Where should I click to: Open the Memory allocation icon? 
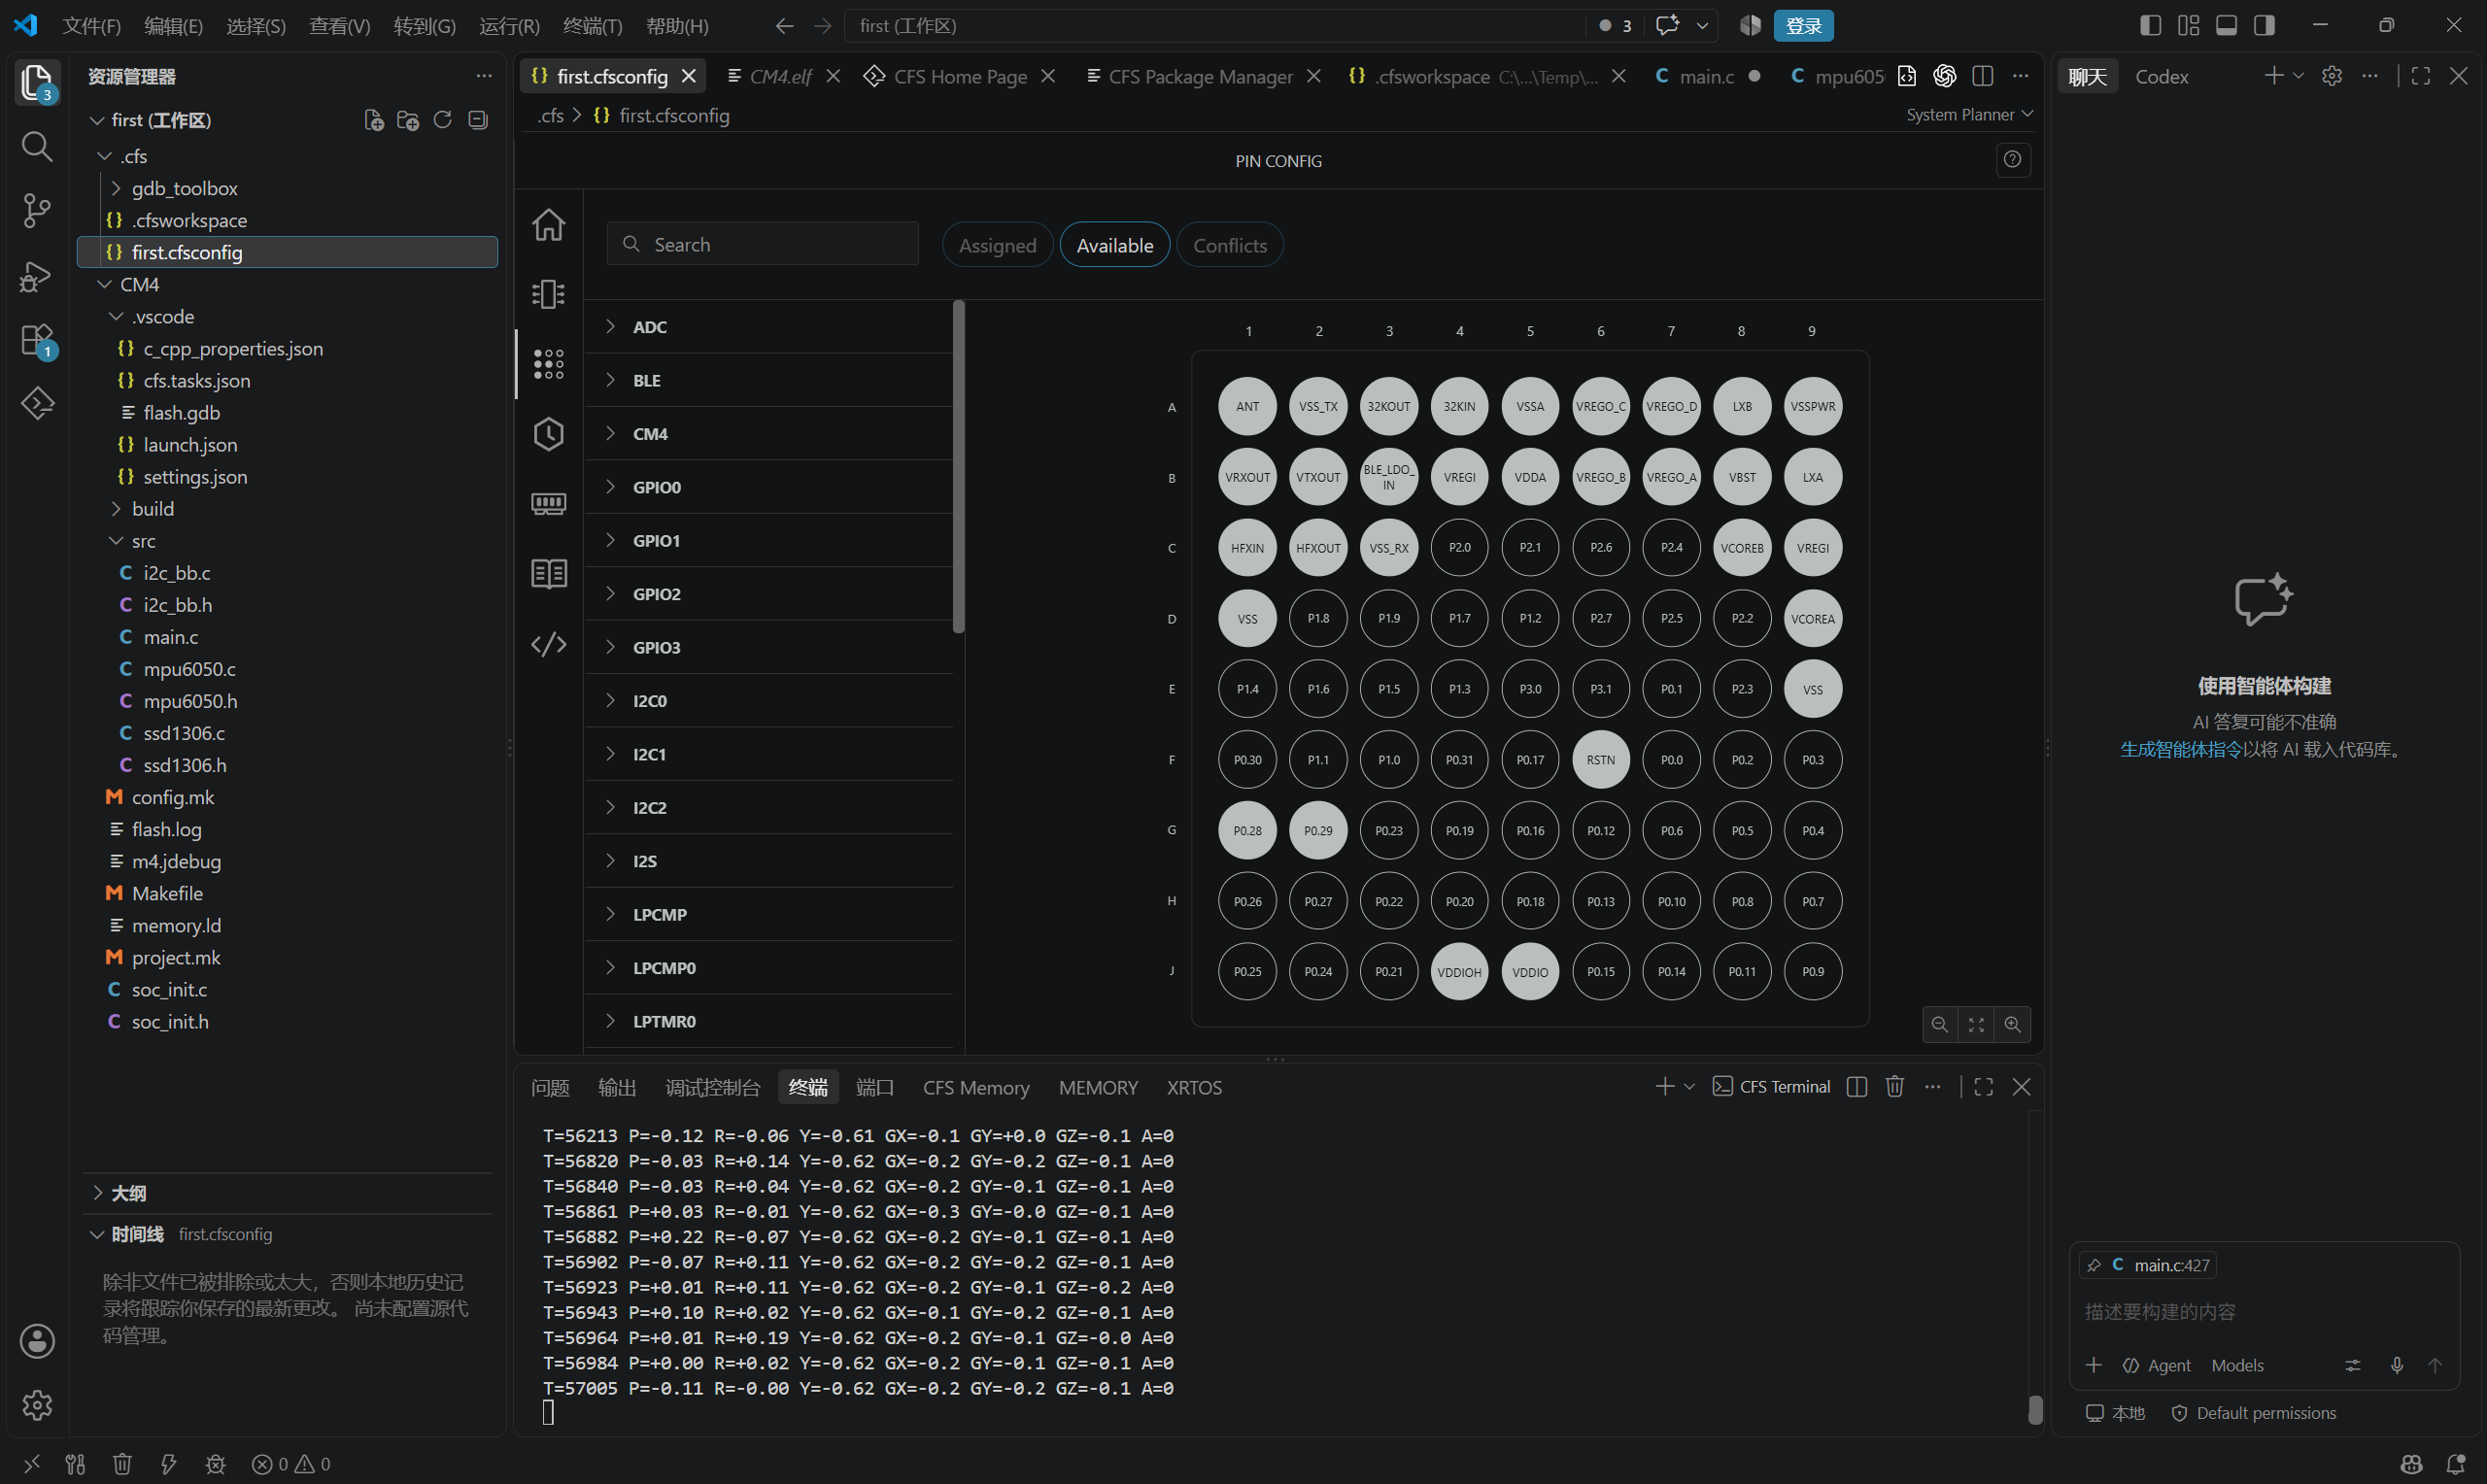[548, 503]
